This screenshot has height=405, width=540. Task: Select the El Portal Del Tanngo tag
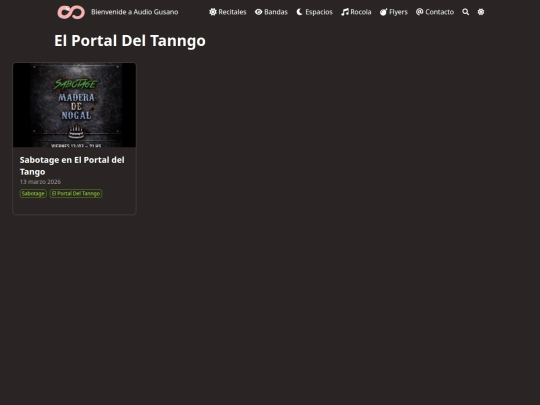click(x=76, y=194)
